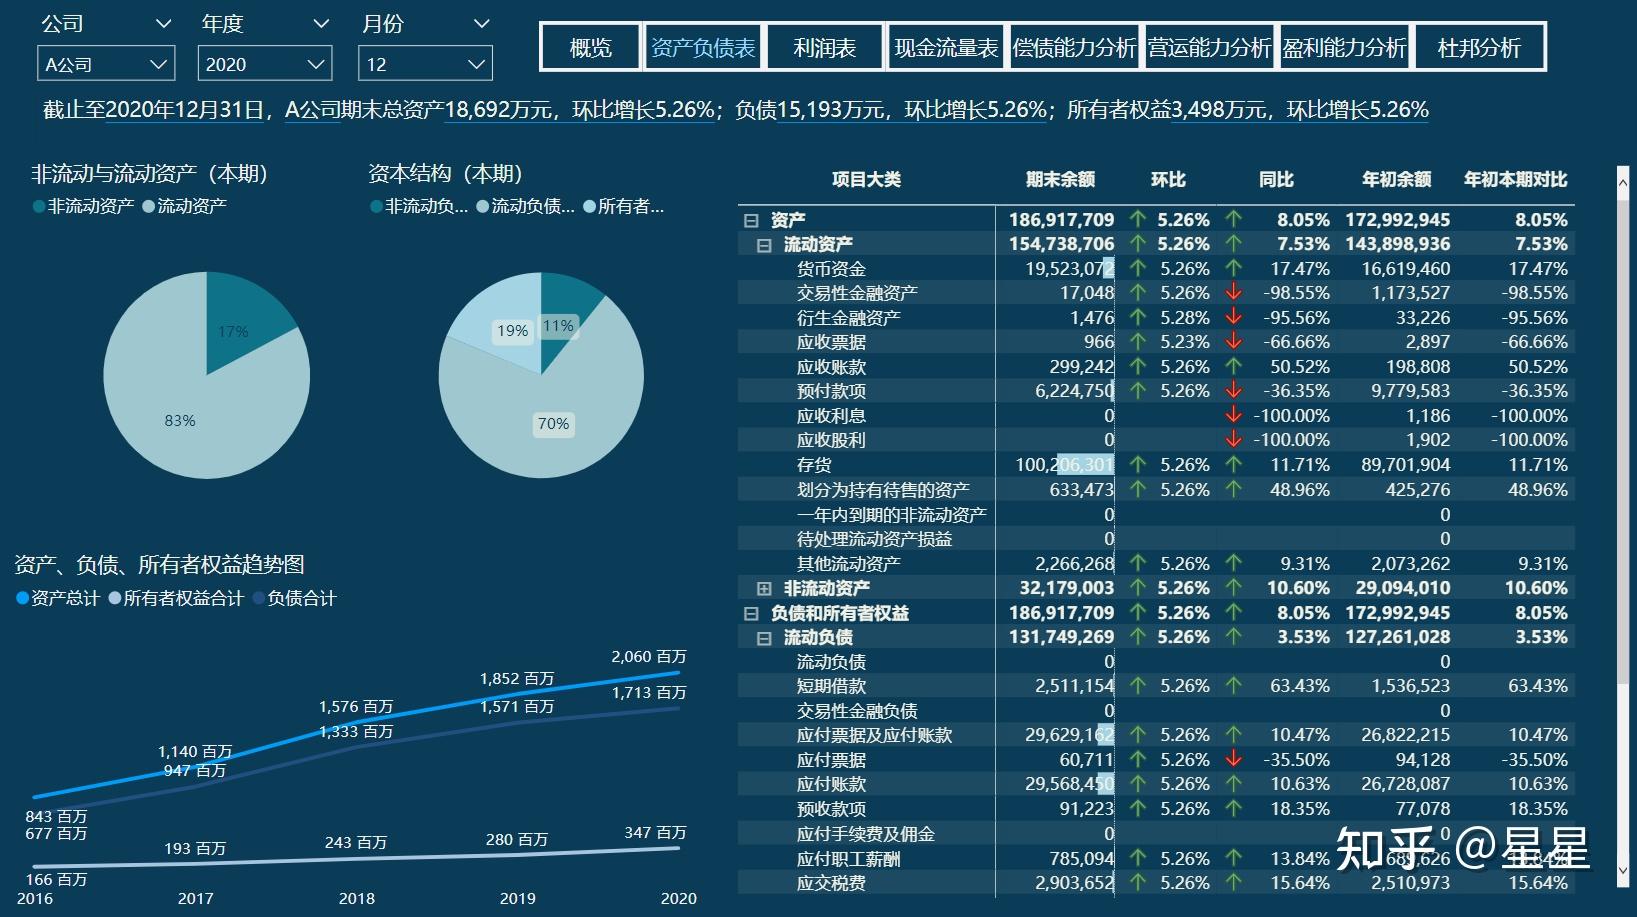Screen dimensions: 1637x917
Task: Collapse the 负债和所有者权益 row
Action: (x=751, y=614)
